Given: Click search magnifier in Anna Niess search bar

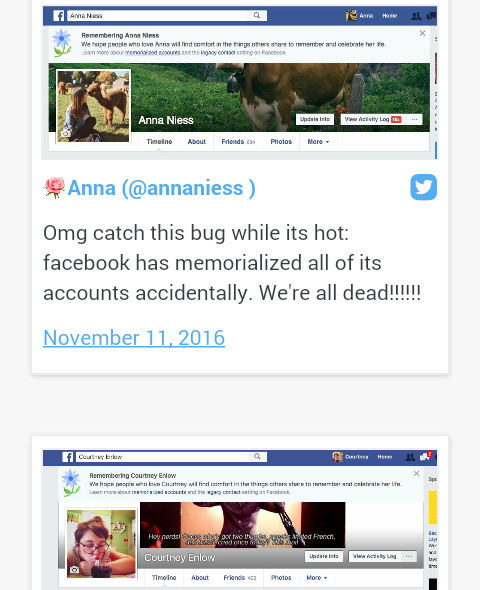Looking at the screenshot, I should coord(257,15).
